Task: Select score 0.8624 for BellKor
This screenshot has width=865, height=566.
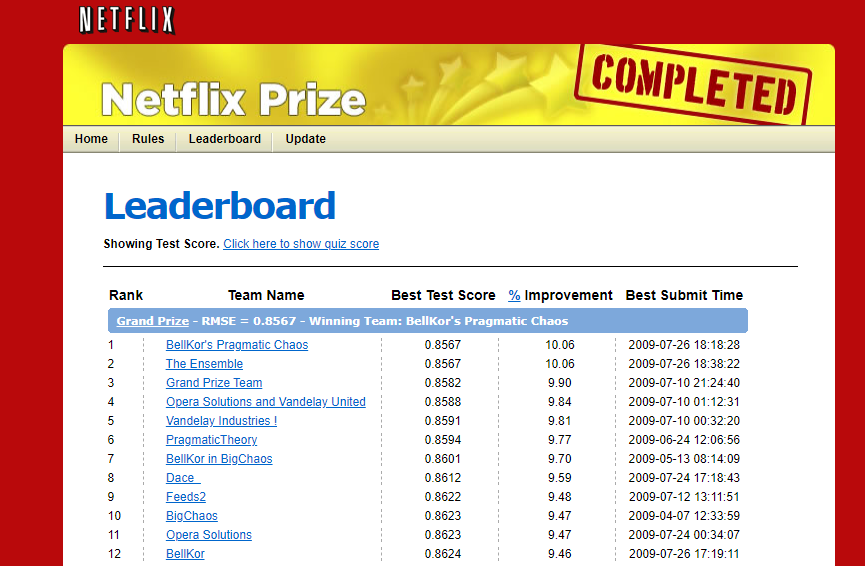Action: pyautogui.click(x=443, y=554)
